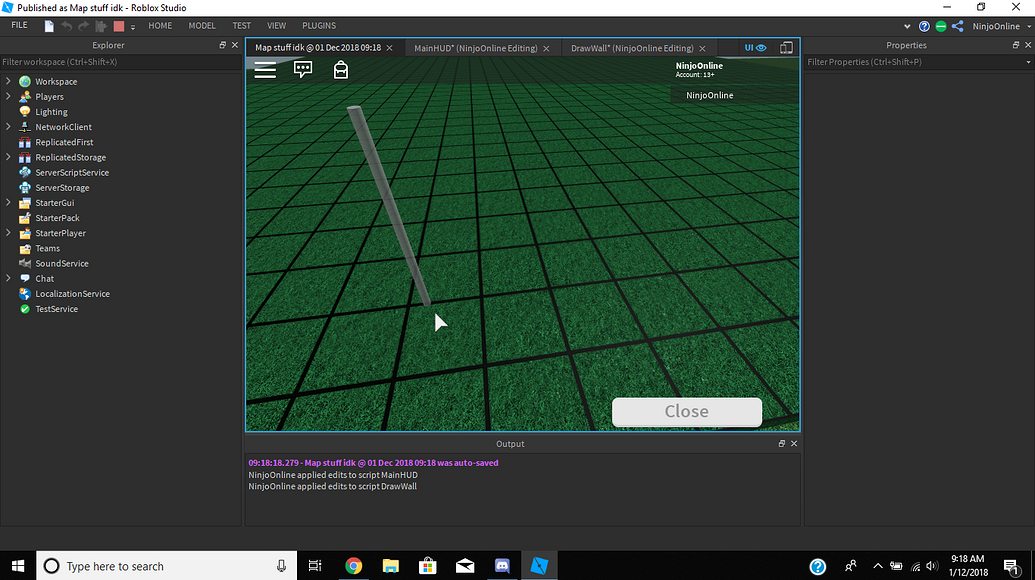The height and width of the screenshot is (580, 1035).
Task: Click the Redo arrow in the toolbar
Action: (x=83, y=26)
